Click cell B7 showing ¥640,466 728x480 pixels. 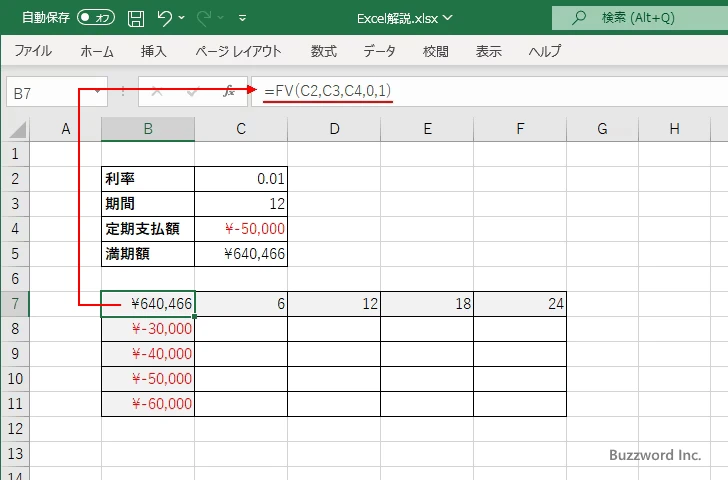click(148, 304)
